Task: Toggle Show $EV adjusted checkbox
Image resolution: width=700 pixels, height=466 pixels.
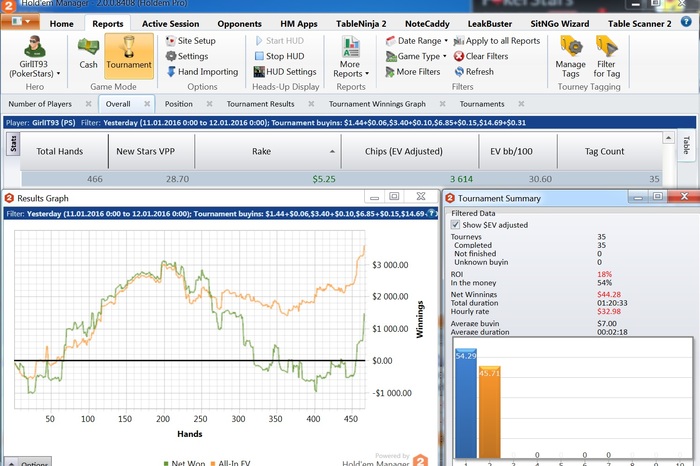Action: (455, 225)
